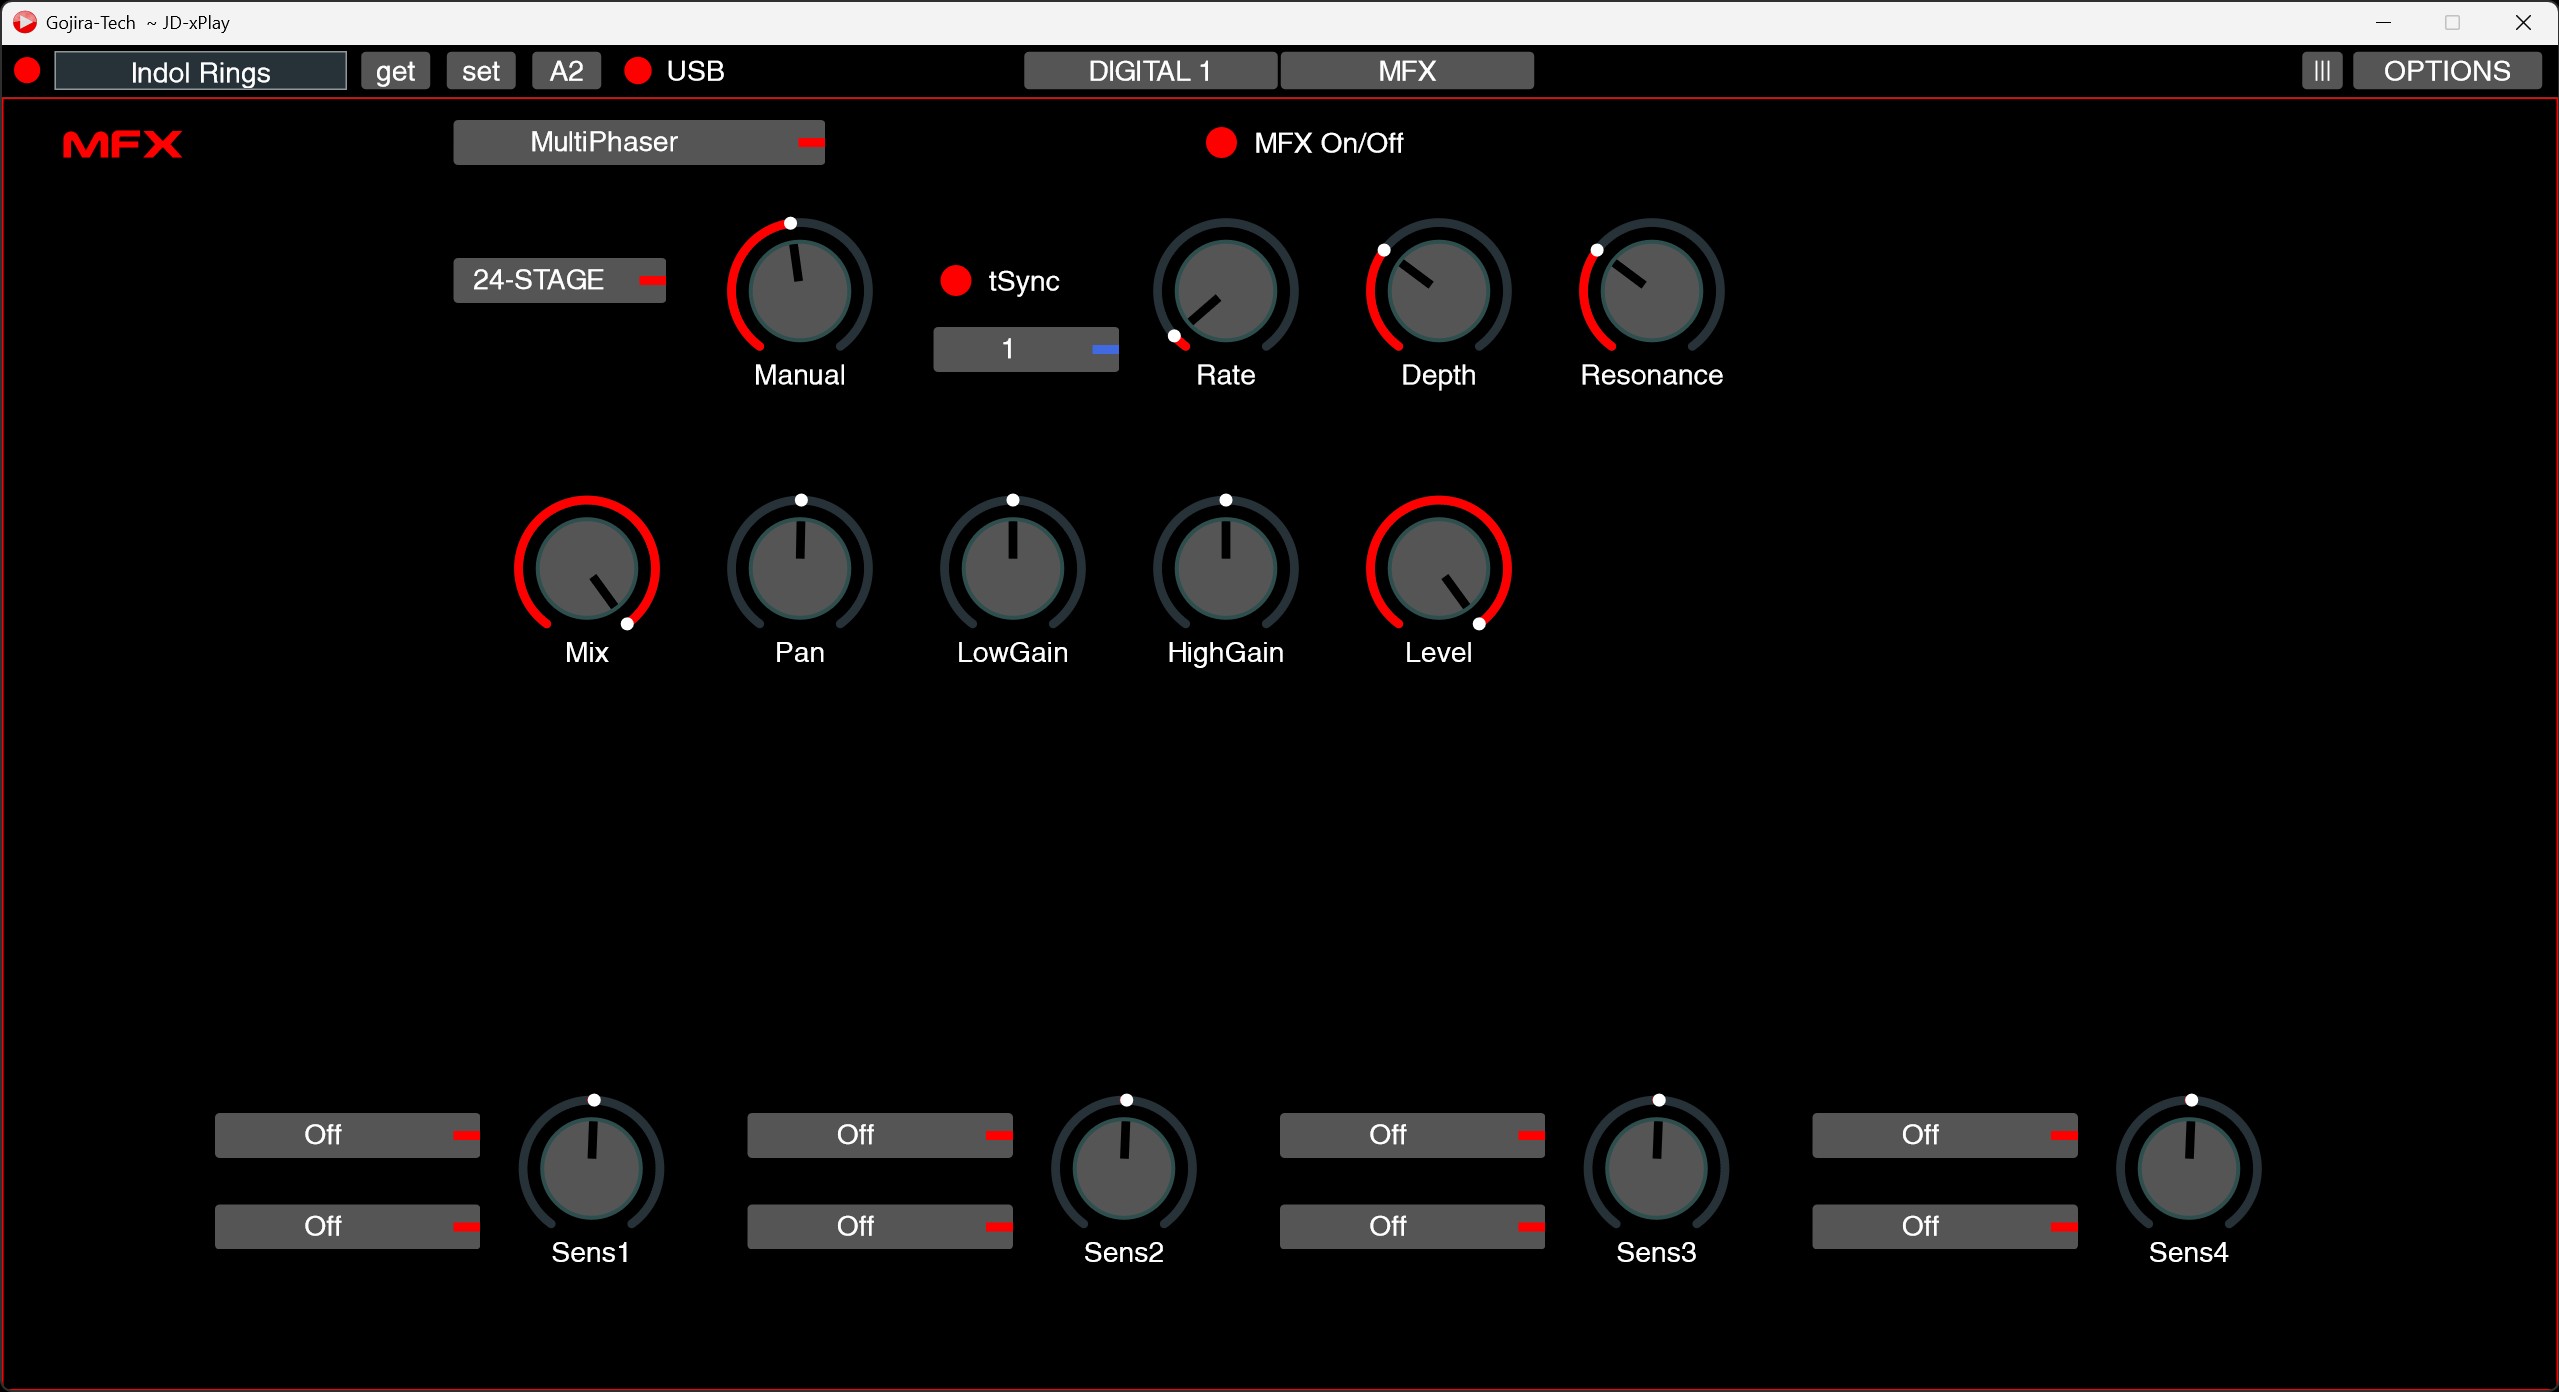Click the Depth knob
This screenshot has height=1392, width=2559.
(1439, 290)
